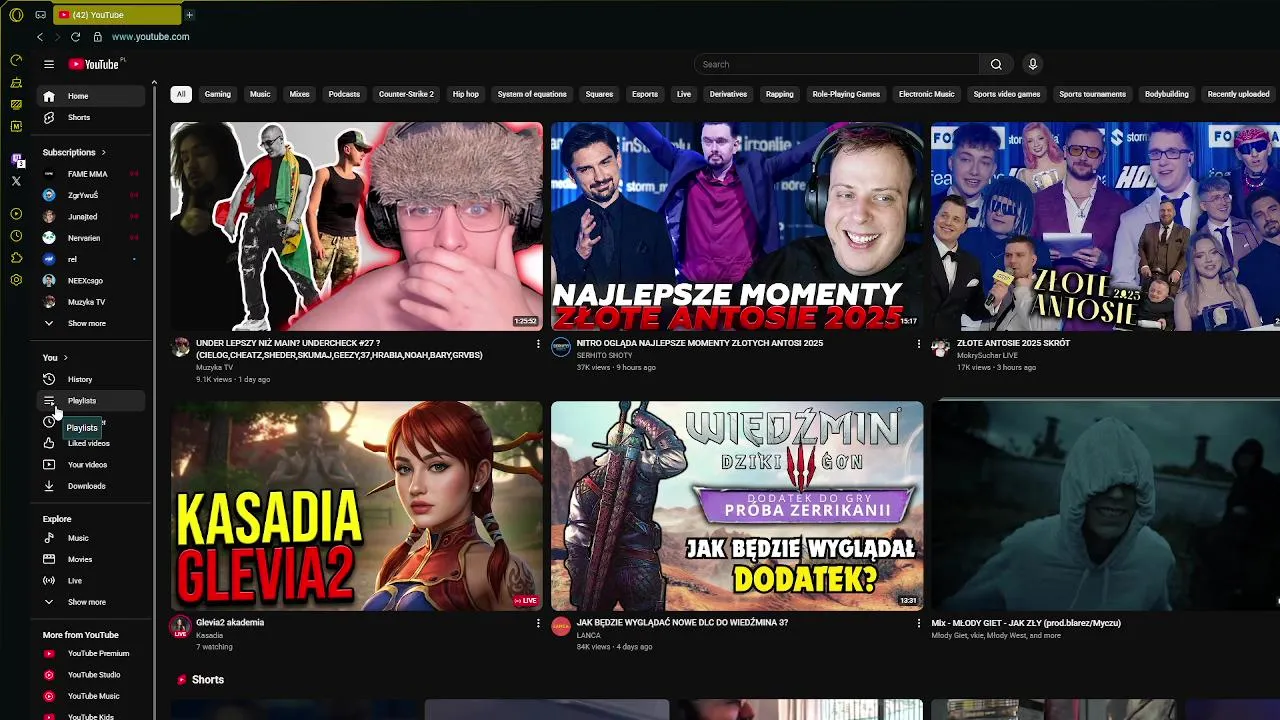Open Wiedźmin Dziki Gon dodatek thumbnail
The width and height of the screenshot is (1280, 720).
pos(737,506)
